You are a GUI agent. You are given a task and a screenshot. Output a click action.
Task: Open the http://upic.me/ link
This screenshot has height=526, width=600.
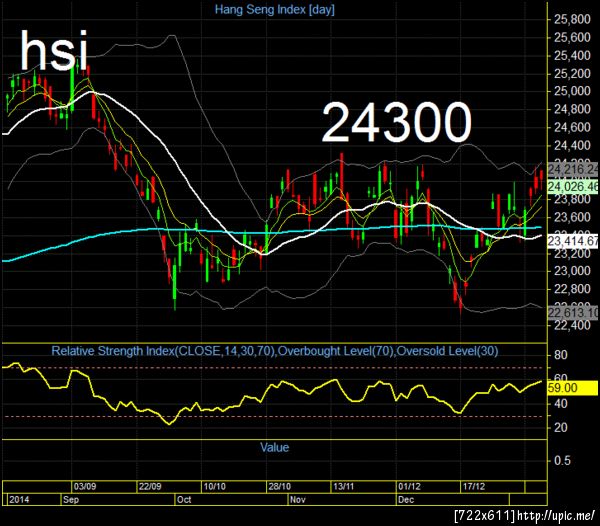[x=556, y=516]
